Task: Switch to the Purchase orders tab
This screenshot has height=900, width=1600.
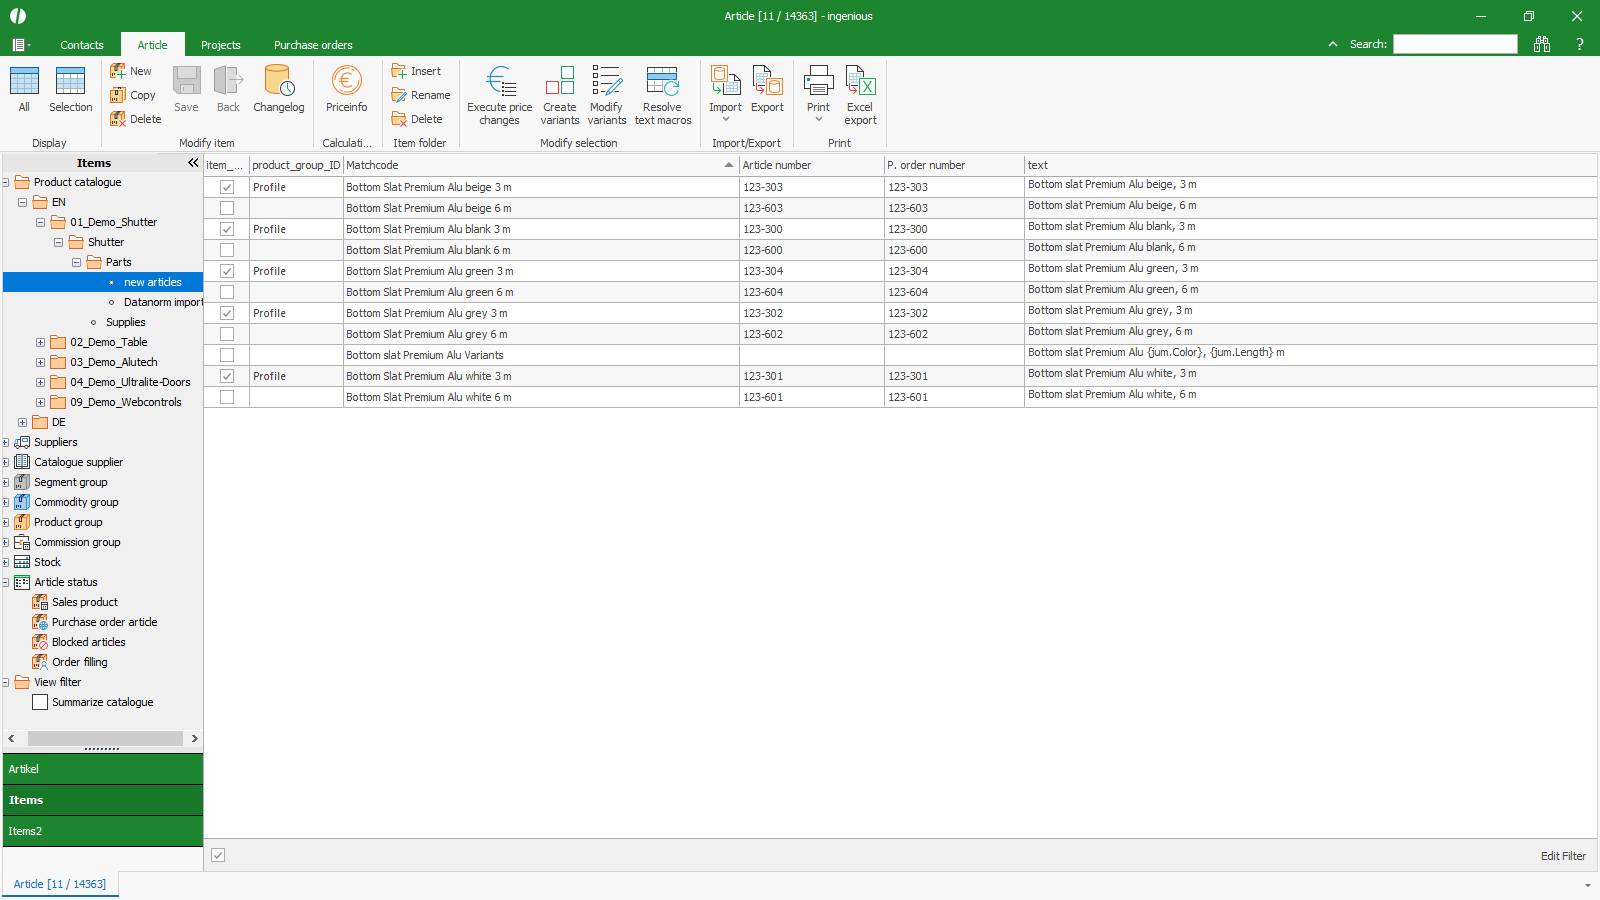Action: [313, 45]
